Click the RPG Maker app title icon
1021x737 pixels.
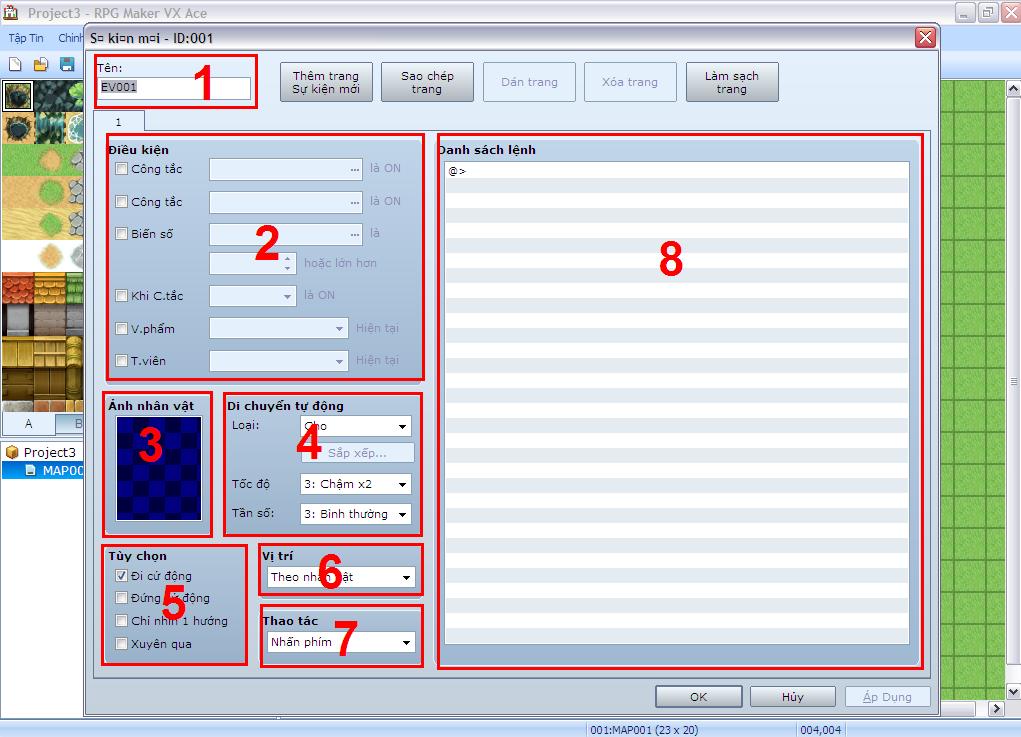11,12
